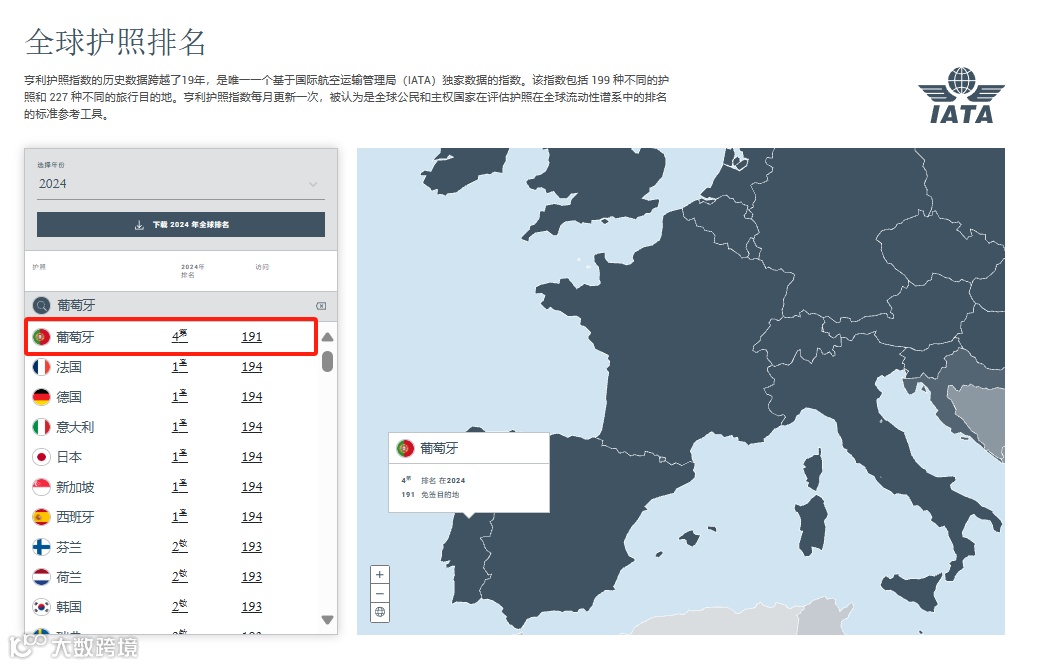Select the 芬兰 row name

click(69, 547)
